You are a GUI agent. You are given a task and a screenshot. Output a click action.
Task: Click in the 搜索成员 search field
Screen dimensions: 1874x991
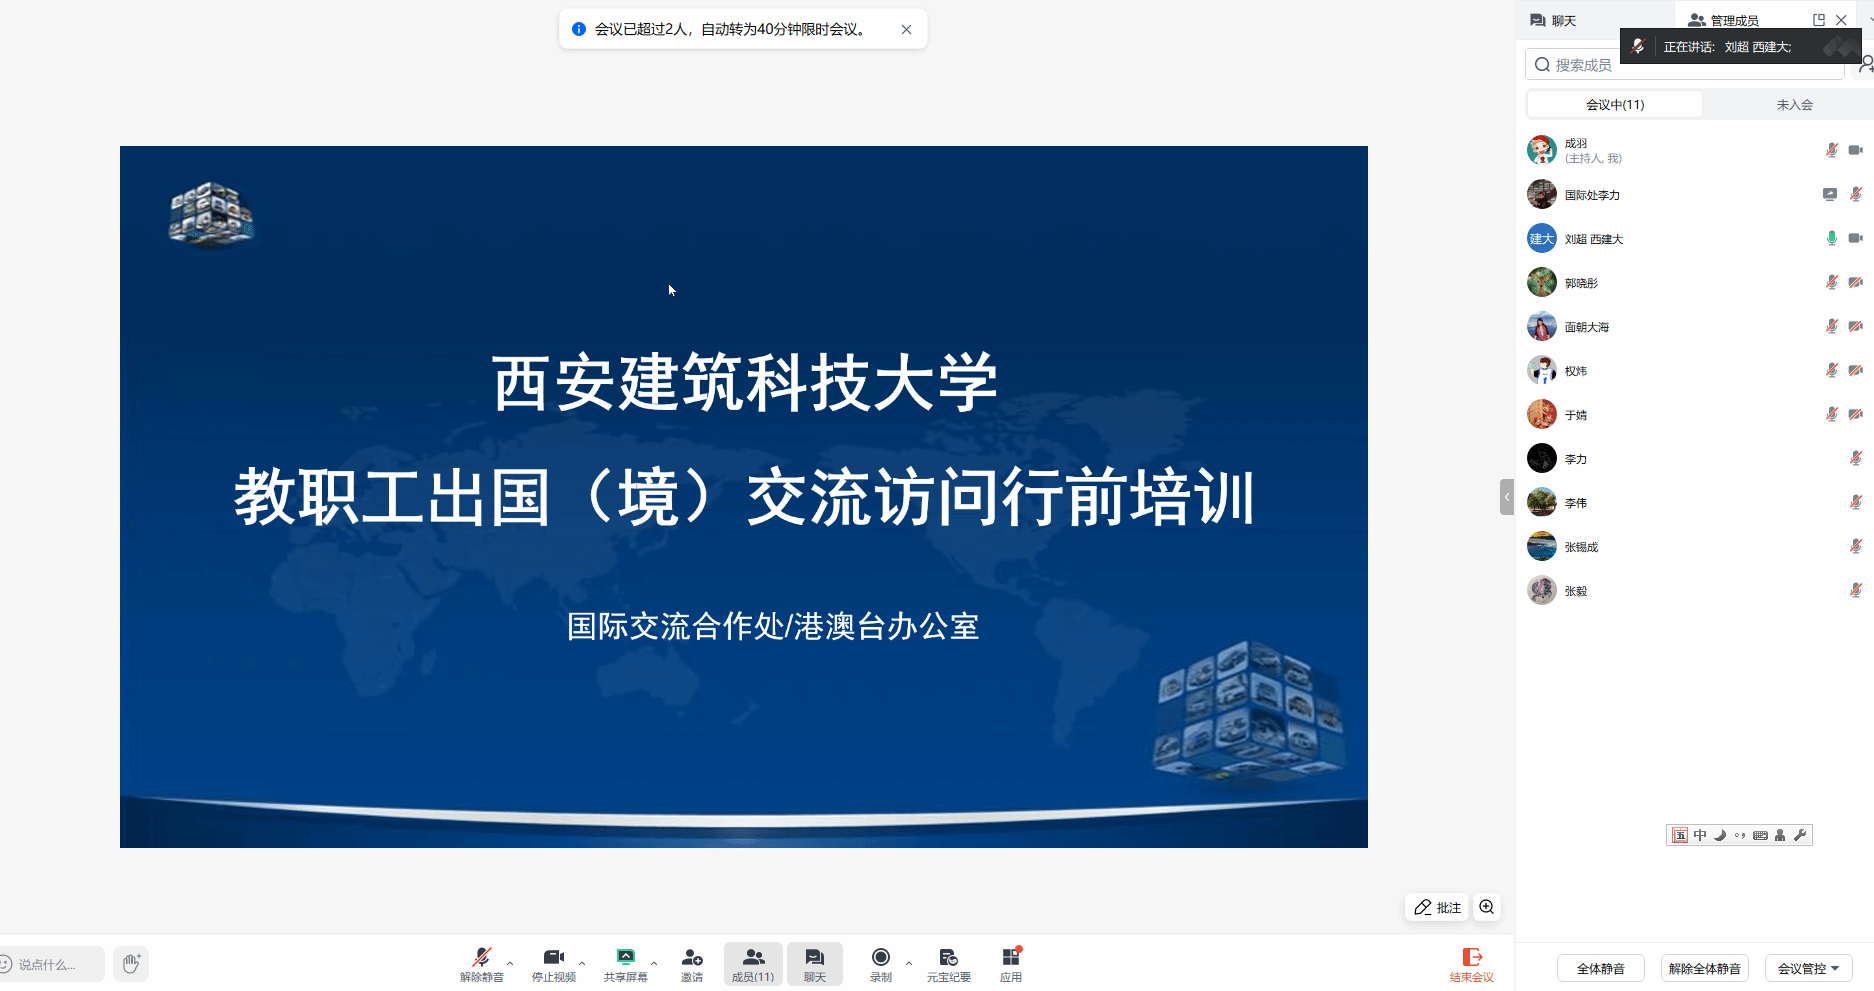coord(1684,65)
